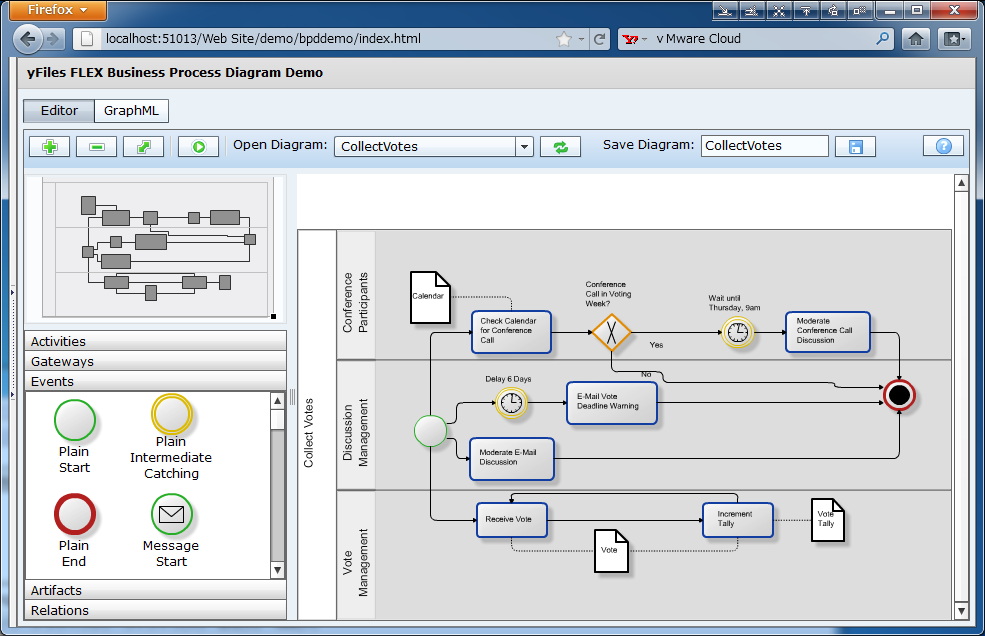Open the Open Diagram dropdown arrow

525,147
